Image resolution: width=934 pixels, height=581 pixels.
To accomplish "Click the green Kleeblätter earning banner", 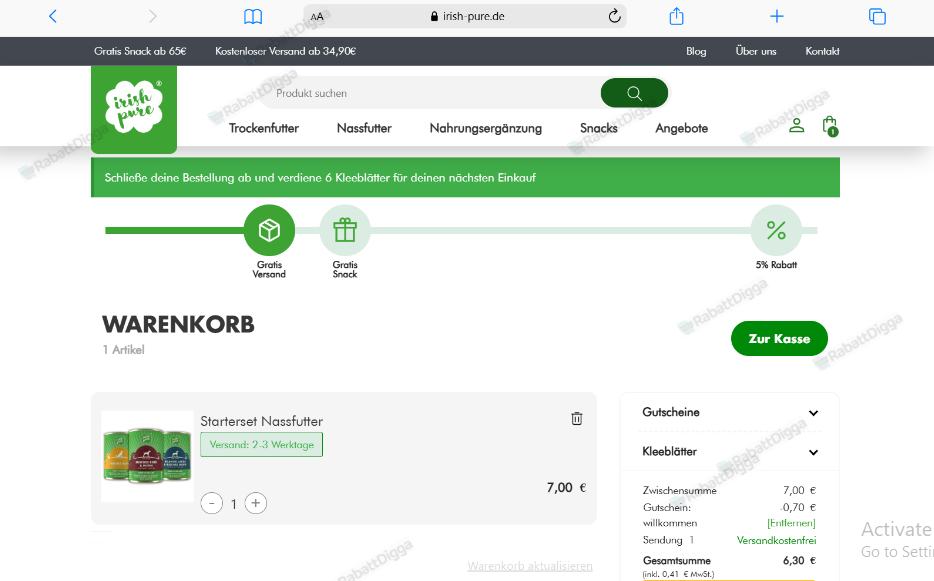I will [x=465, y=178].
